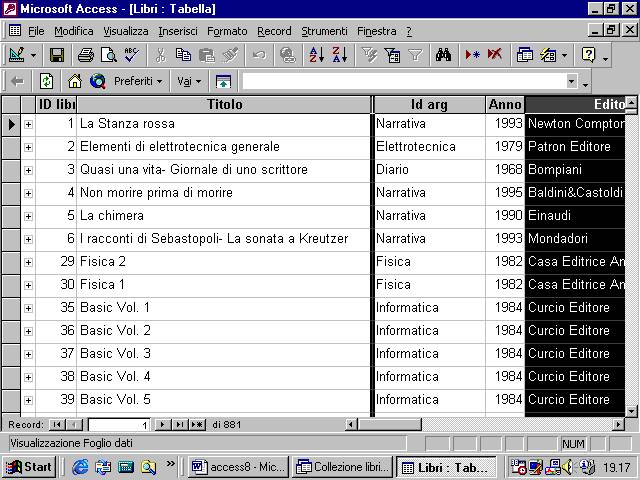Image resolution: width=640 pixels, height=480 pixels.
Task: Open the address box dropdown arrow
Action: (571, 81)
